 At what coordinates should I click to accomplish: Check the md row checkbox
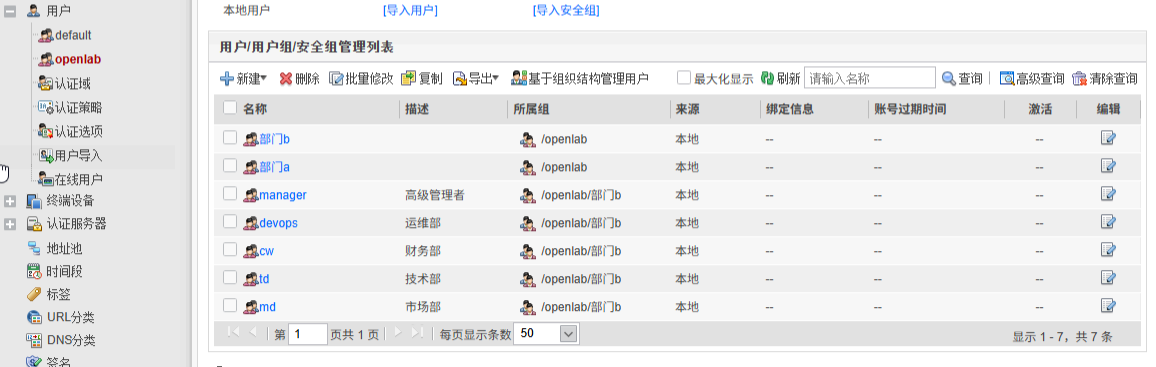[230, 305]
